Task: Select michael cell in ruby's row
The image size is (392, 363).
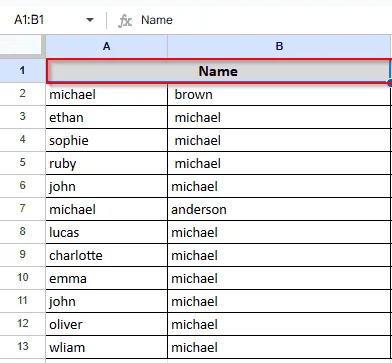Action: [x=279, y=163]
